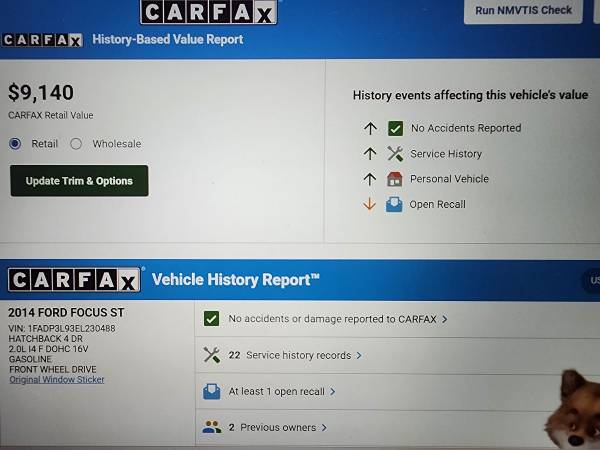Click the Run NMVTIS Check button
The width and height of the screenshot is (600, 450).
pos(524,11)
